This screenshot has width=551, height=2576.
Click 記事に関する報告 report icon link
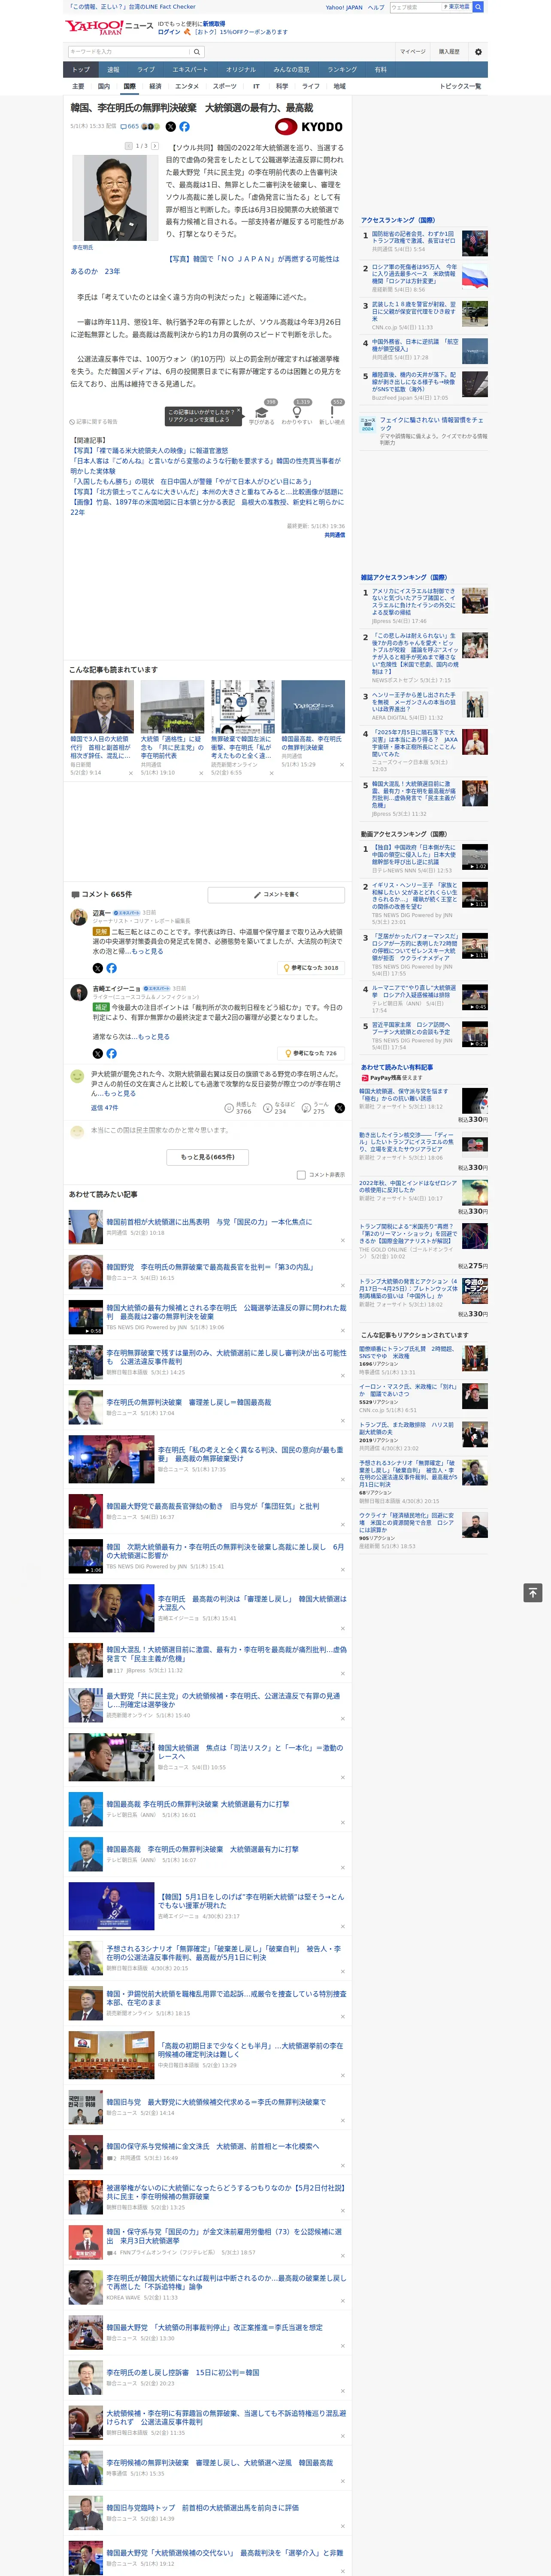pos(93,422)
